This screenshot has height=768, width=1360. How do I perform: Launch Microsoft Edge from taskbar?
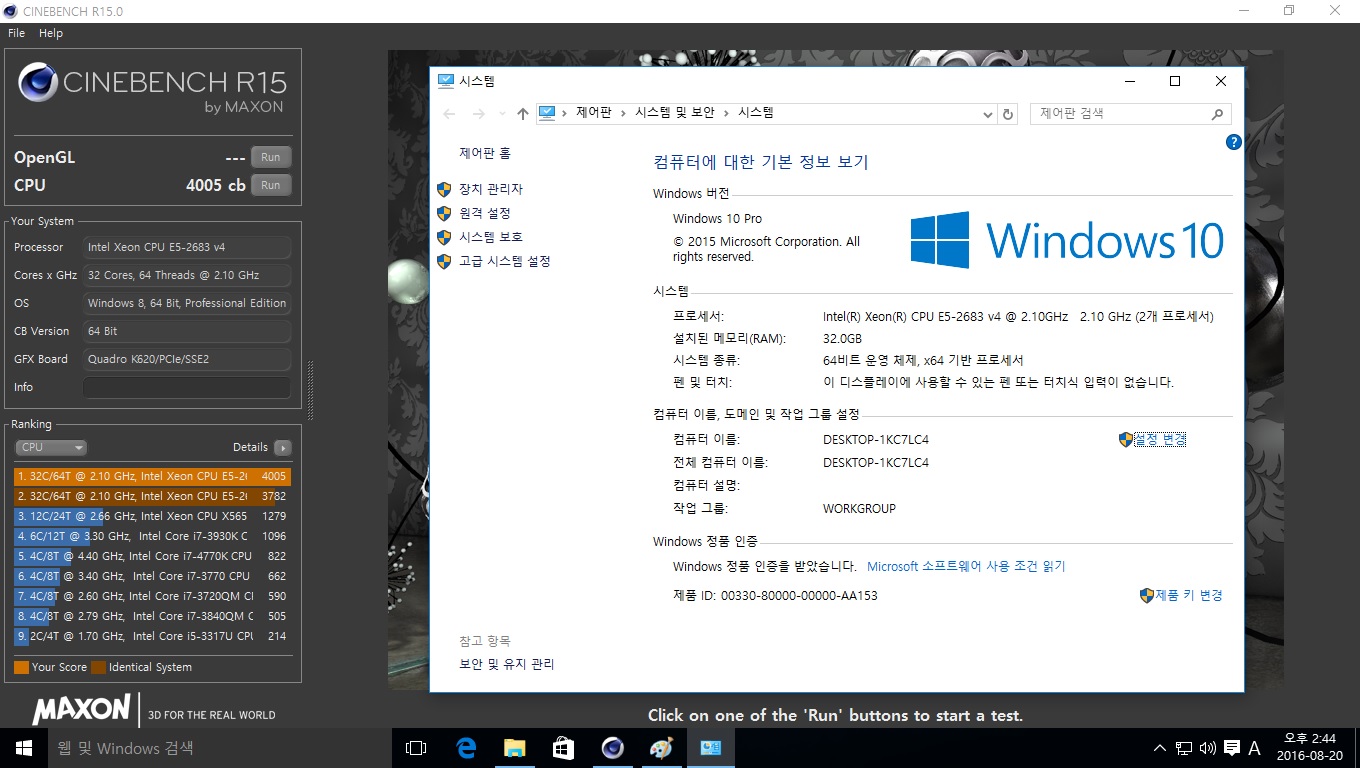465,748
